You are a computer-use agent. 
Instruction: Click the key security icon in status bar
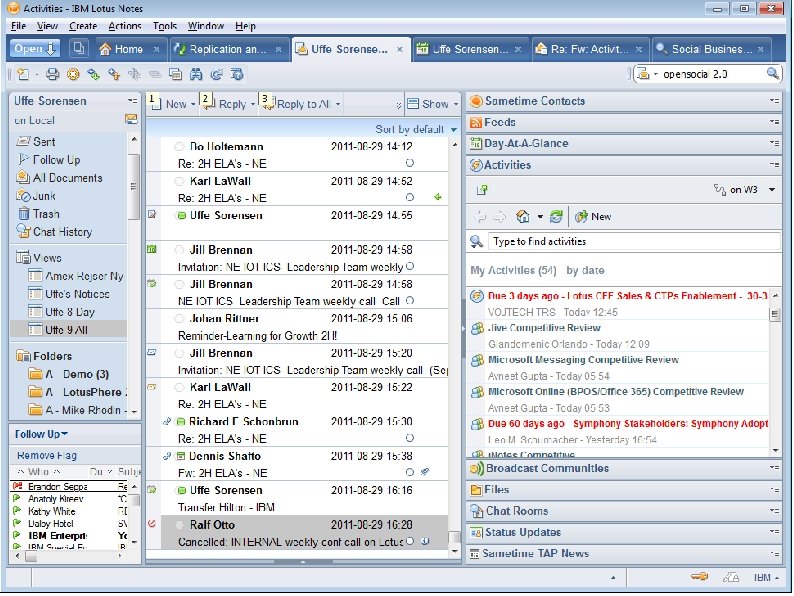[x=699, y=577]
